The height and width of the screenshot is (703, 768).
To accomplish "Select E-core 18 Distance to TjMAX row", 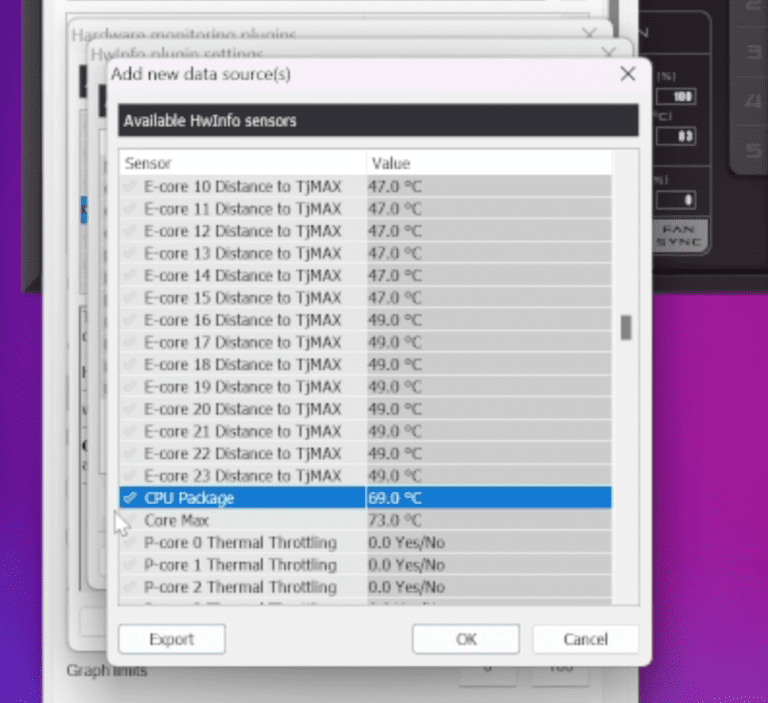I will click(x=365, y=364).
